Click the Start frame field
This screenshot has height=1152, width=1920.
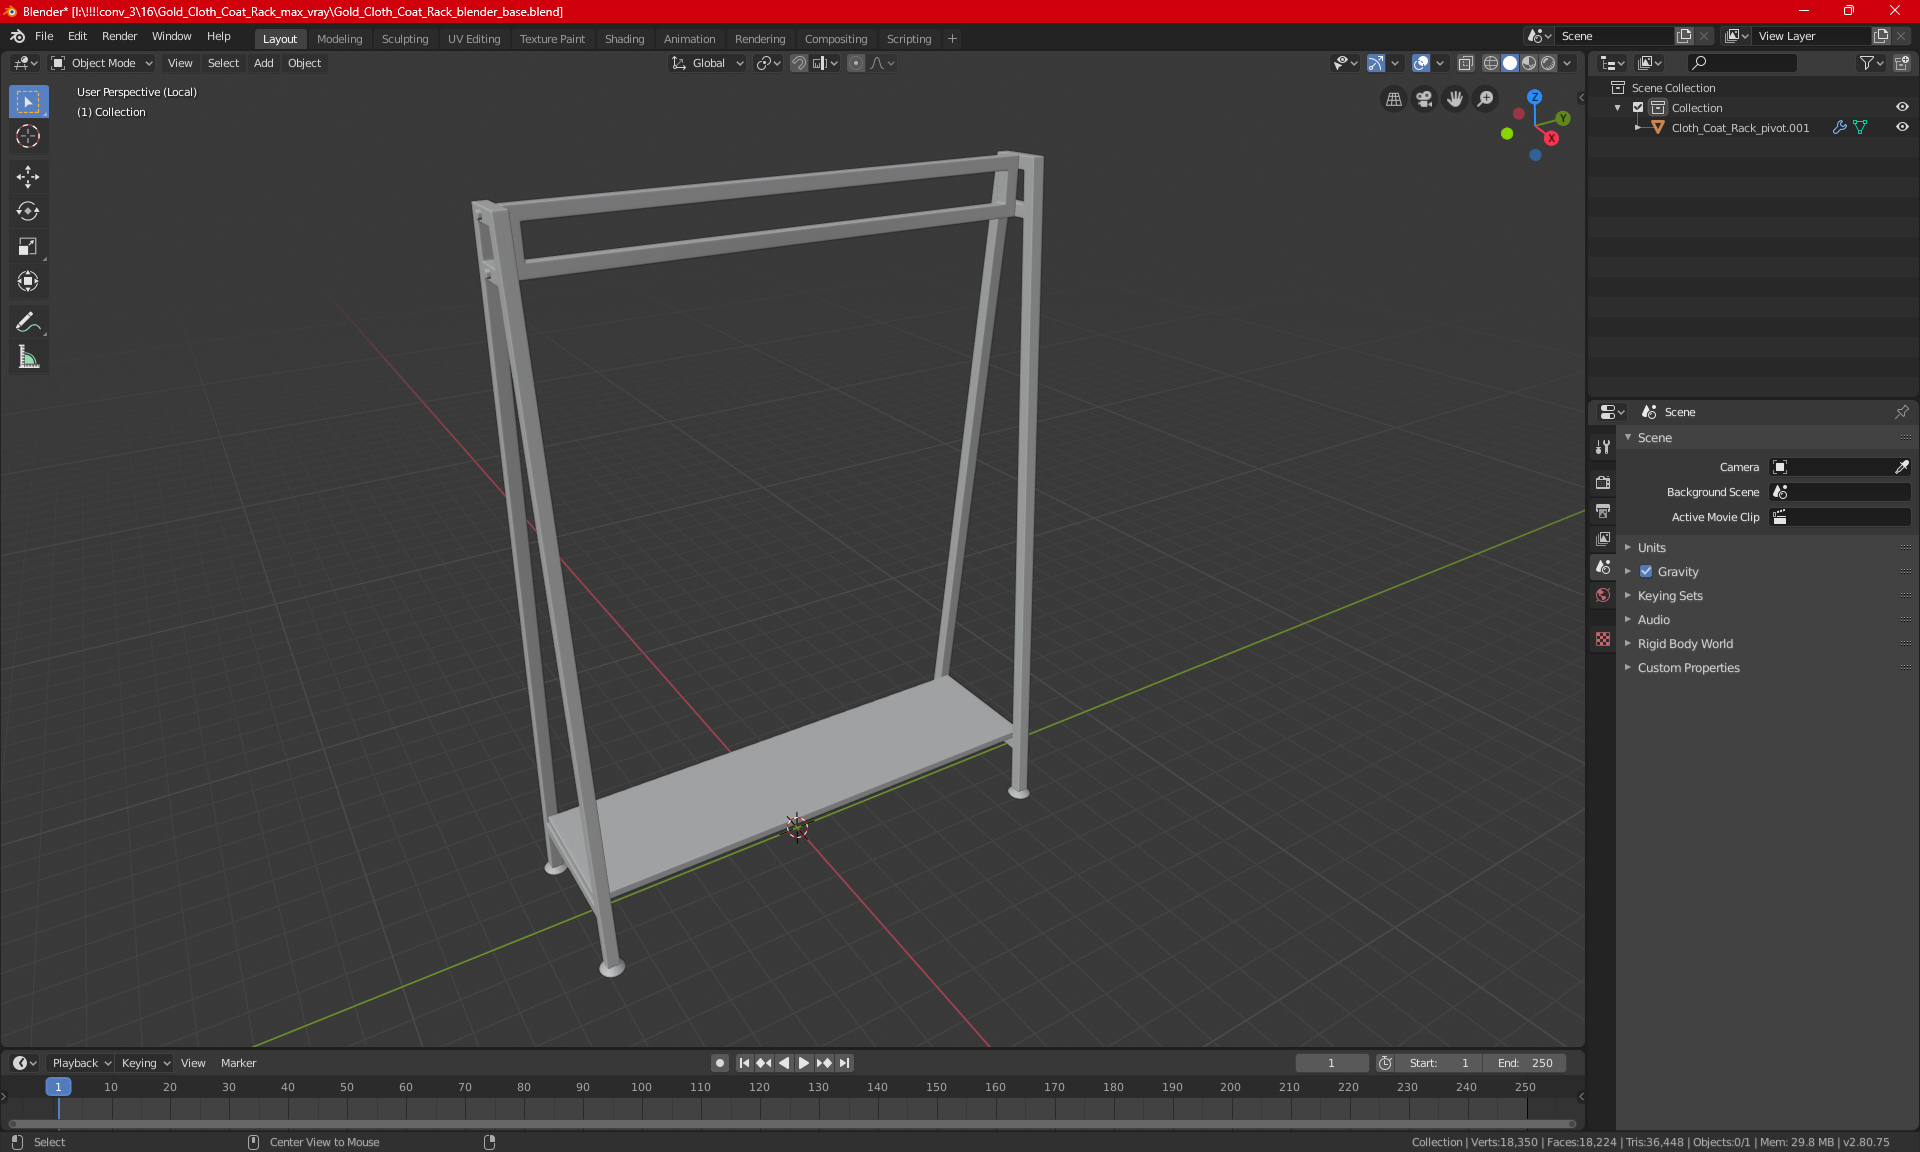[1439, 1063]
